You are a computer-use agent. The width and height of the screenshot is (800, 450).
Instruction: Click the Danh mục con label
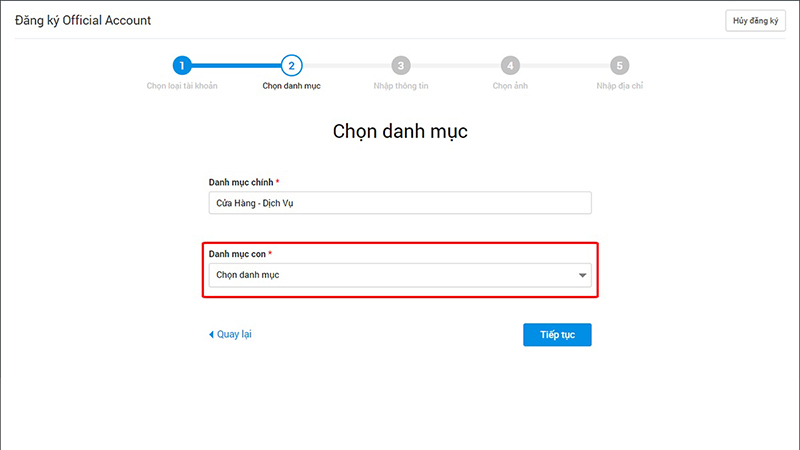coord(237,254)
